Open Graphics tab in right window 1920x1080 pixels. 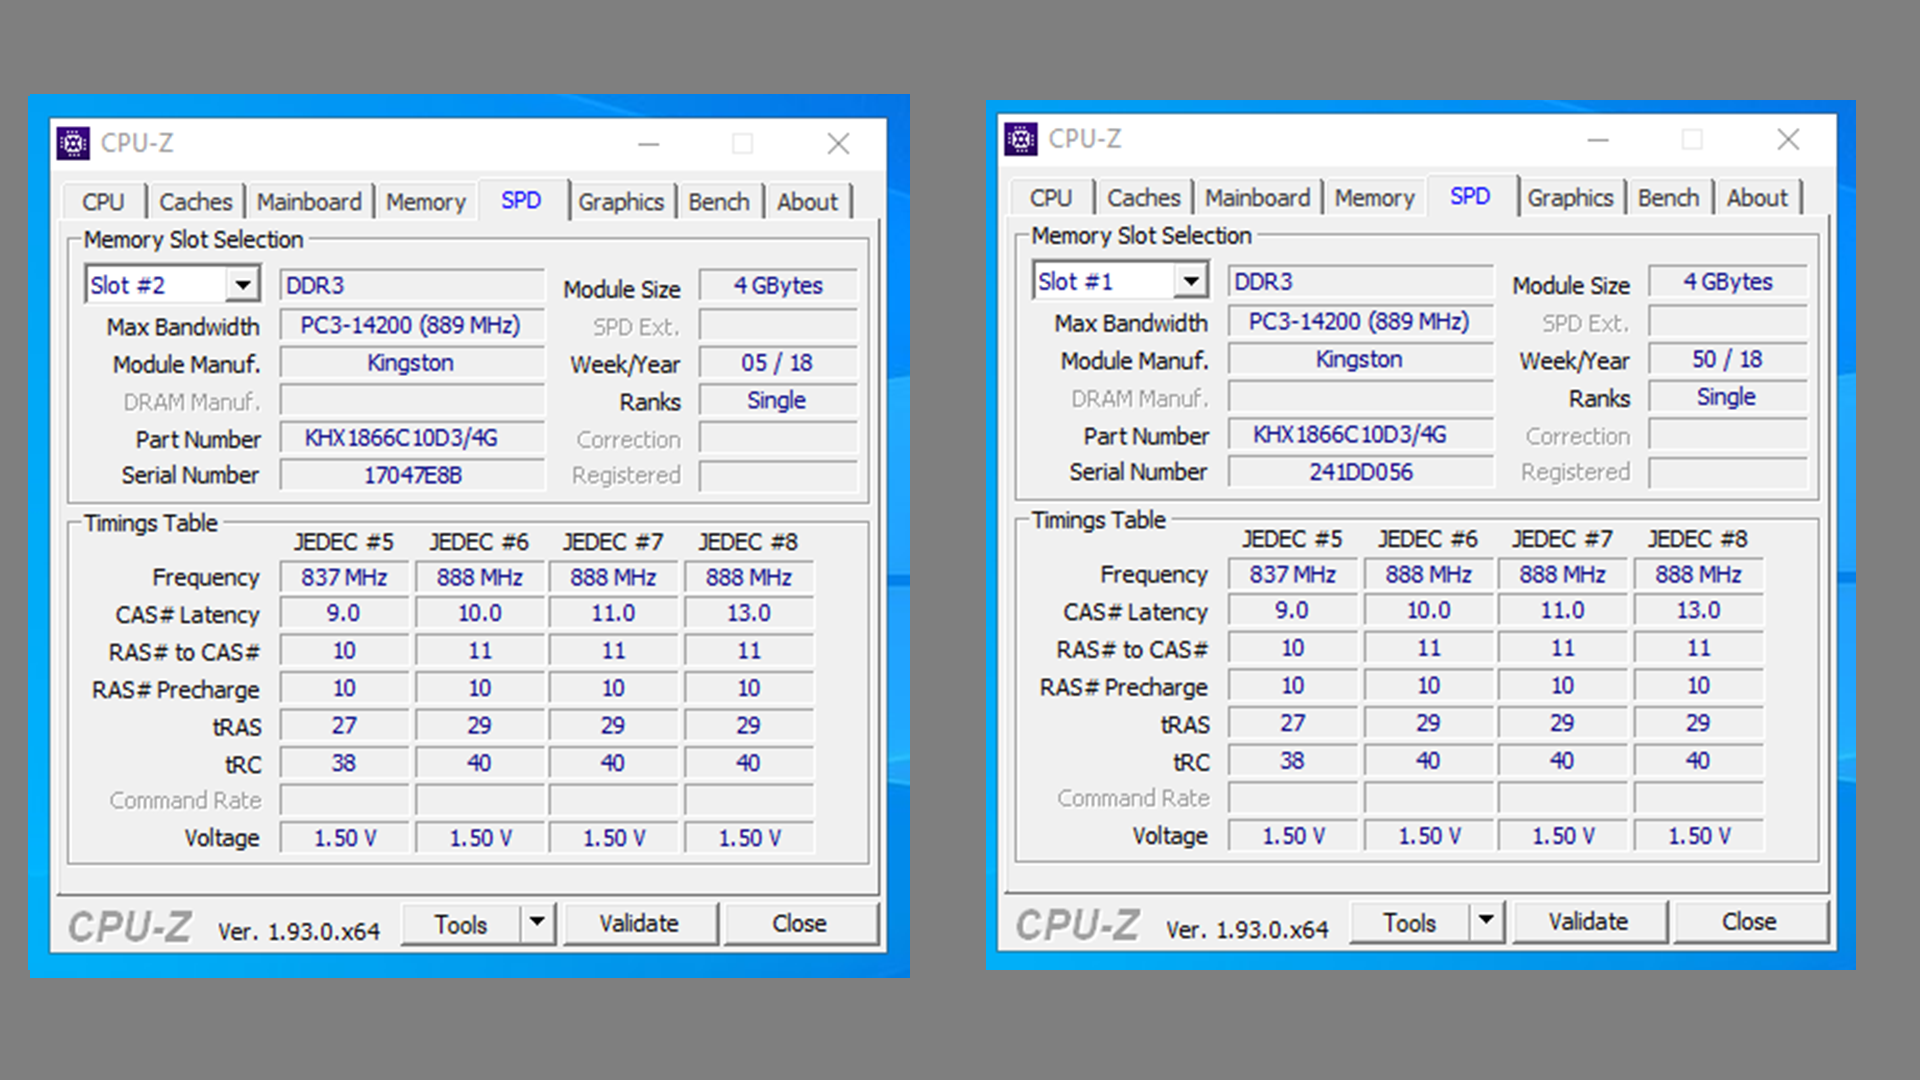[1570, 197]
